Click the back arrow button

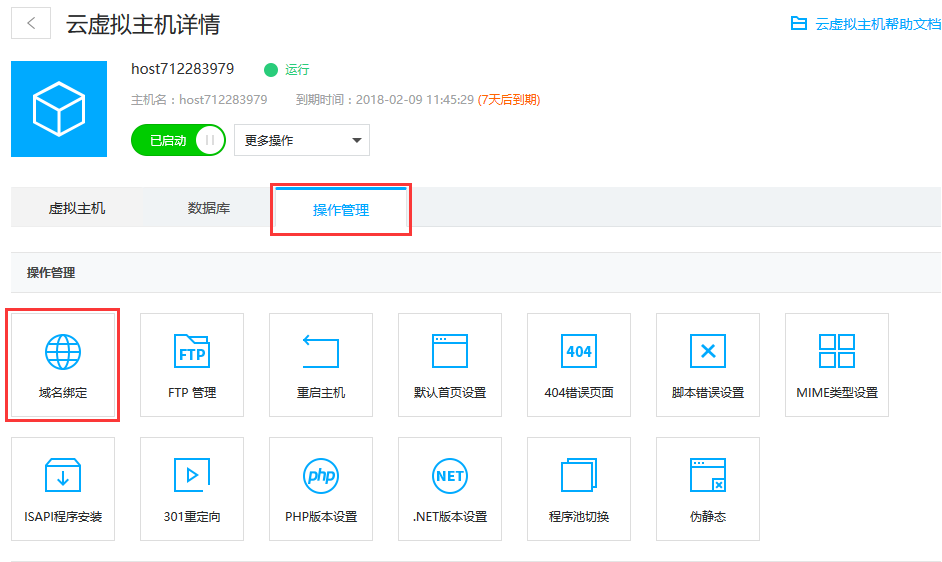pos(31,24)
